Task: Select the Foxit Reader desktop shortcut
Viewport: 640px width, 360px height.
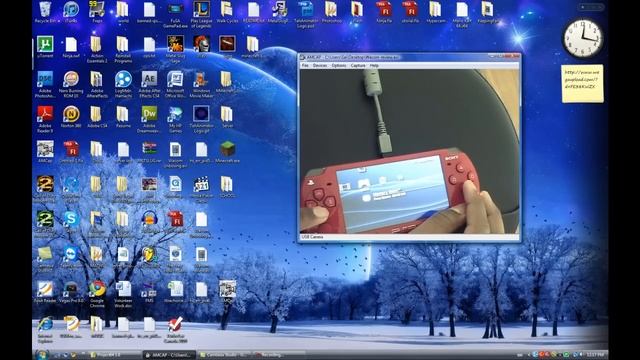Action: tap(45, 291)
